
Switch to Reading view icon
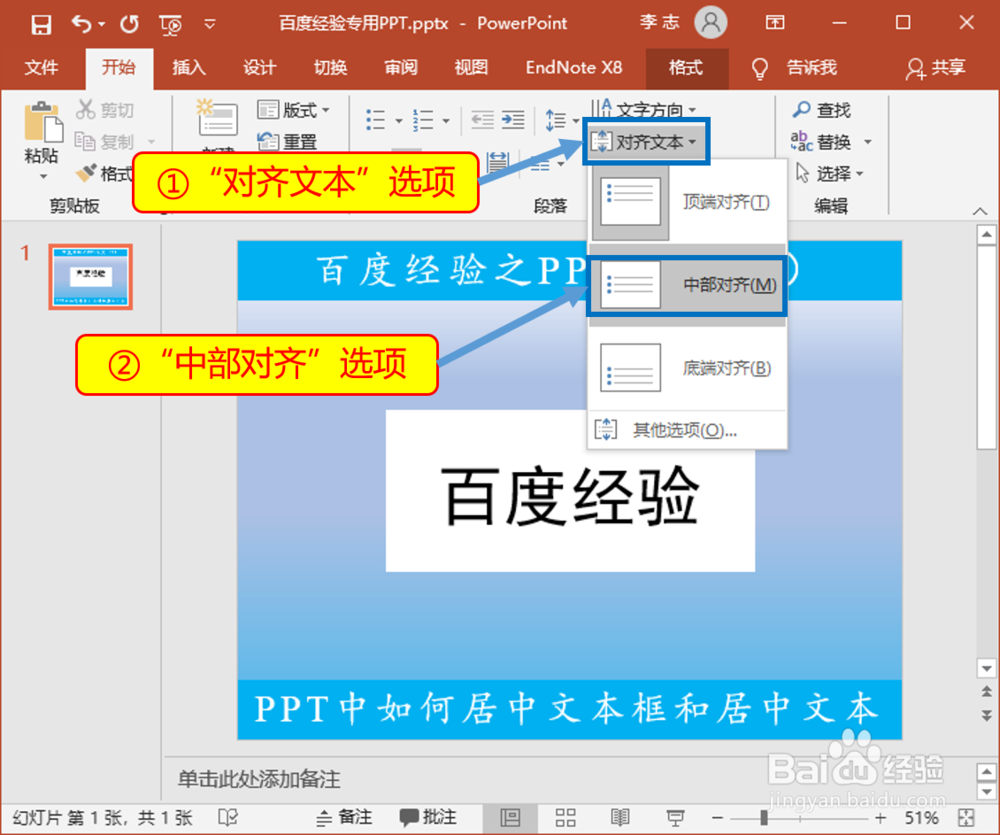(620, 817)
